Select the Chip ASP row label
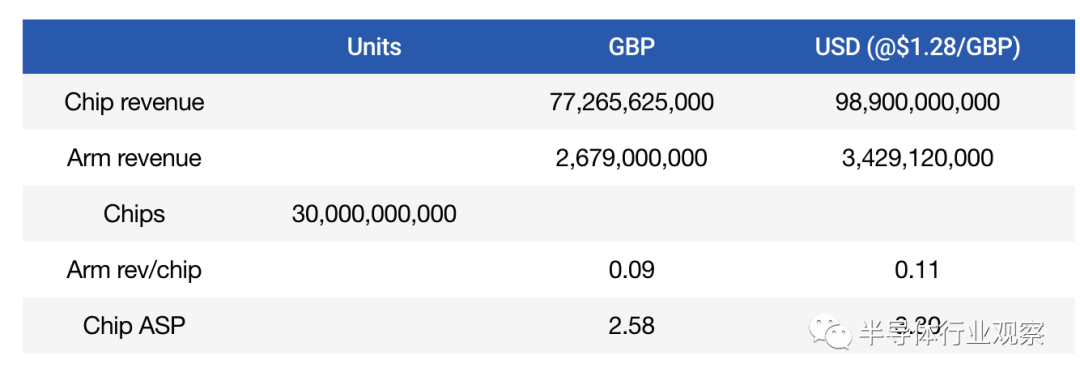The height and width of the screenshot is (381, 1080). pyautogui.click(x=134, y=325)
